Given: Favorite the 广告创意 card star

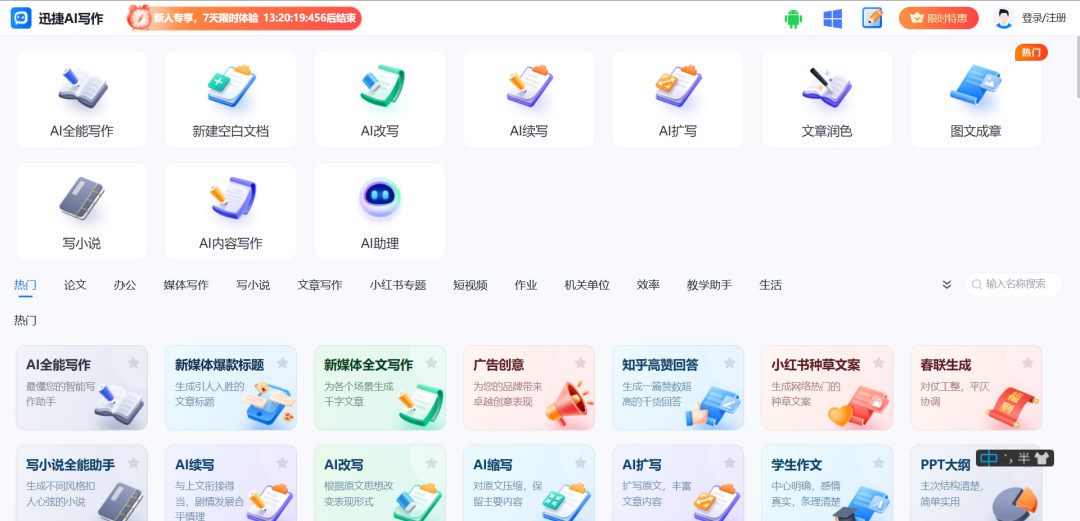Looking at the screenshot, I should pos(581,362).
